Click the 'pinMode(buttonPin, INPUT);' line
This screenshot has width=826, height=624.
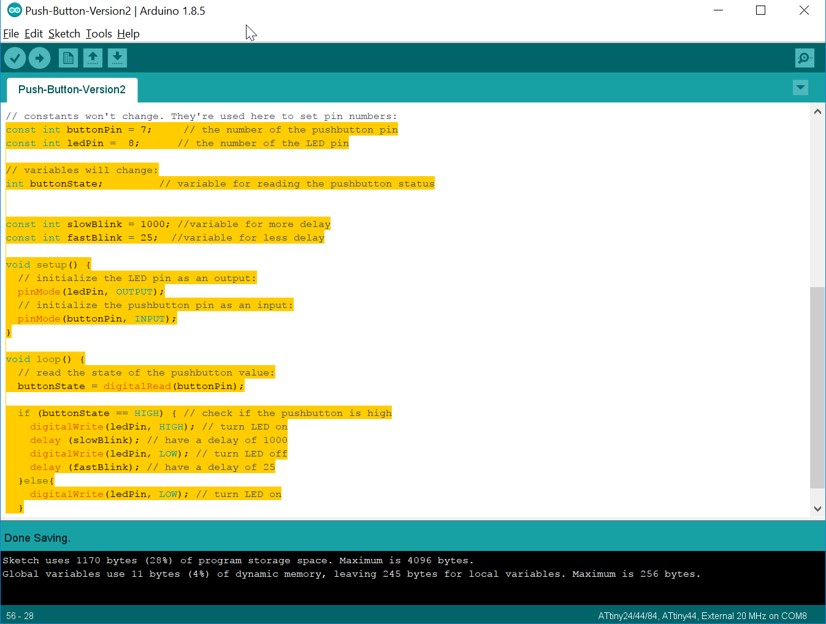97,319
